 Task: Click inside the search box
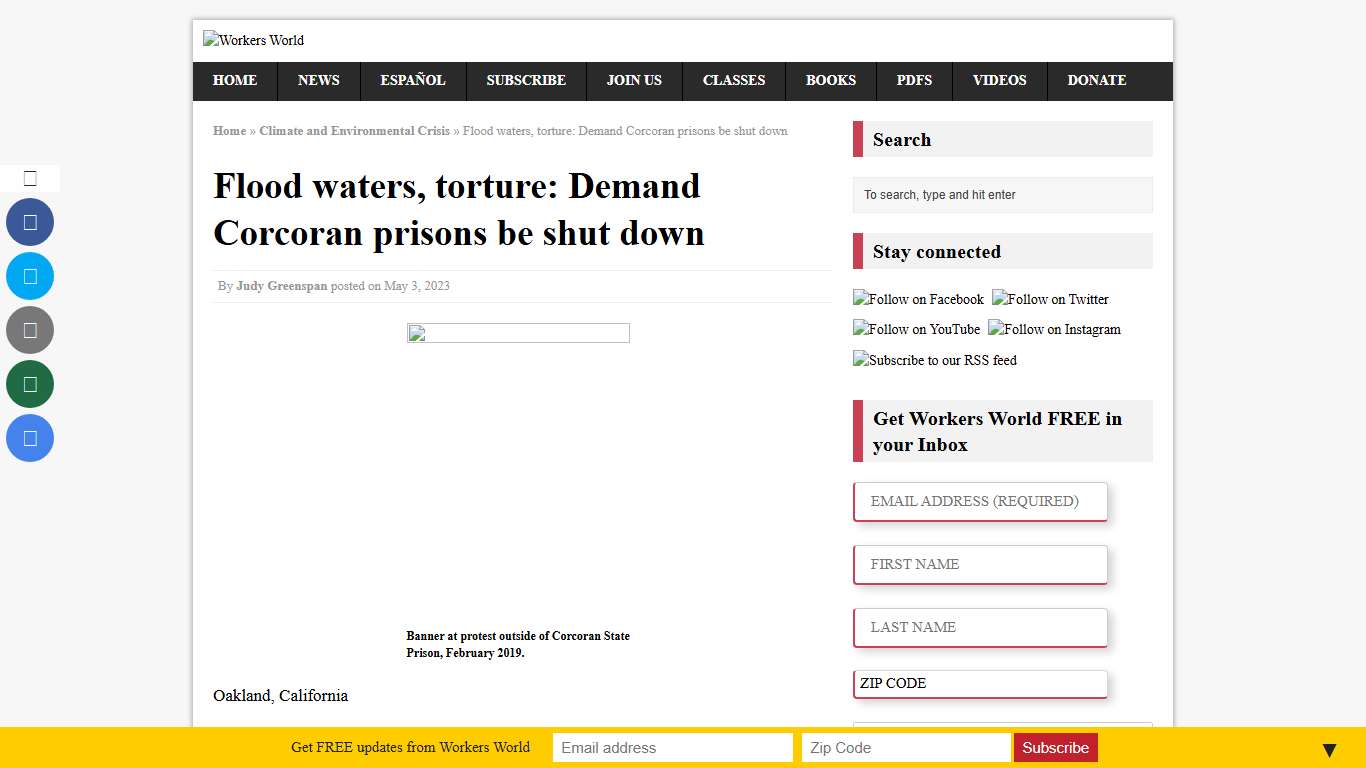(1002, 195)
